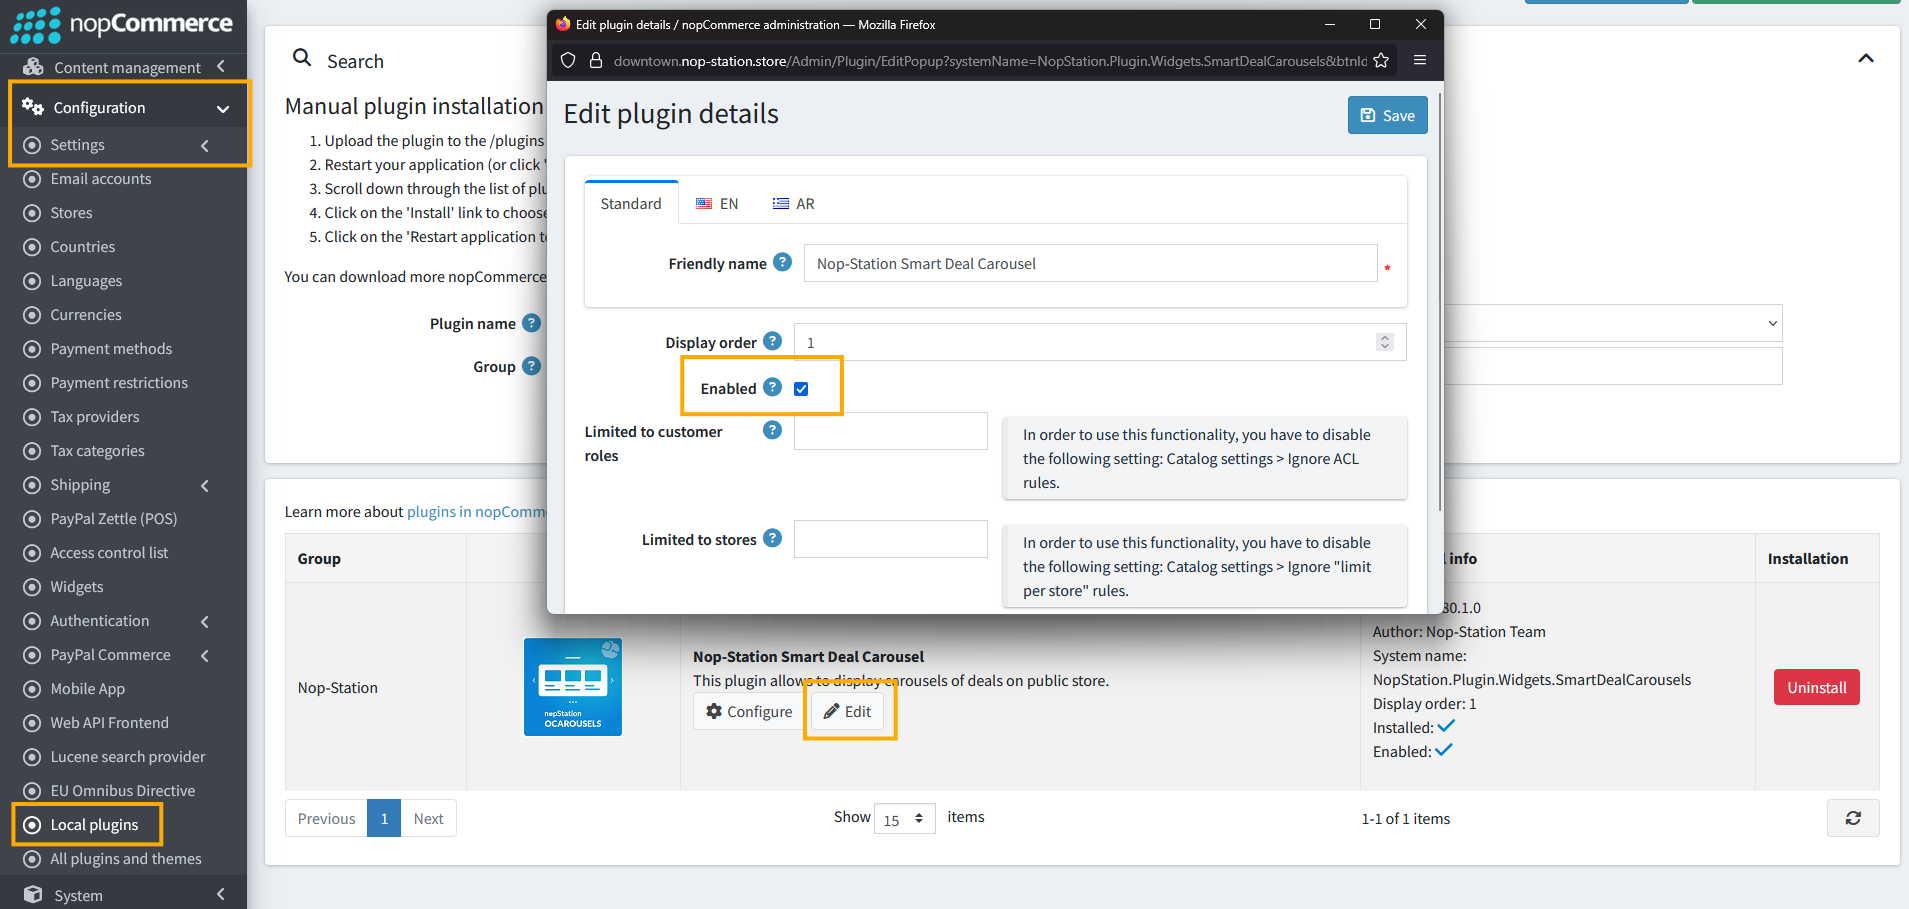This screenshot has width=1909, height=909.
Task: Click Limited to customer roles help icon
Action: point(773,430)
